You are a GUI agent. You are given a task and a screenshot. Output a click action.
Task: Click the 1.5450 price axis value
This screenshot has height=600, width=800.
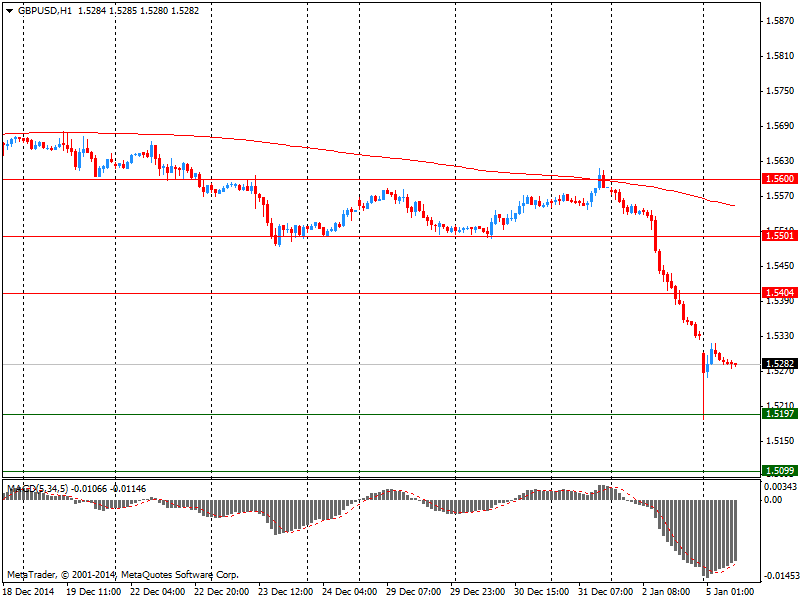780,266
